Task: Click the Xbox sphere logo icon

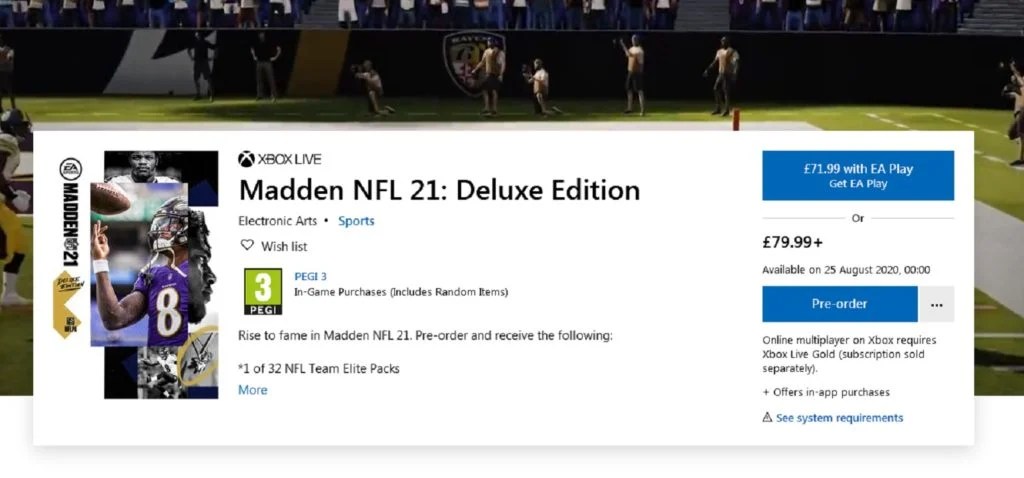Action: tap(246, 159)
